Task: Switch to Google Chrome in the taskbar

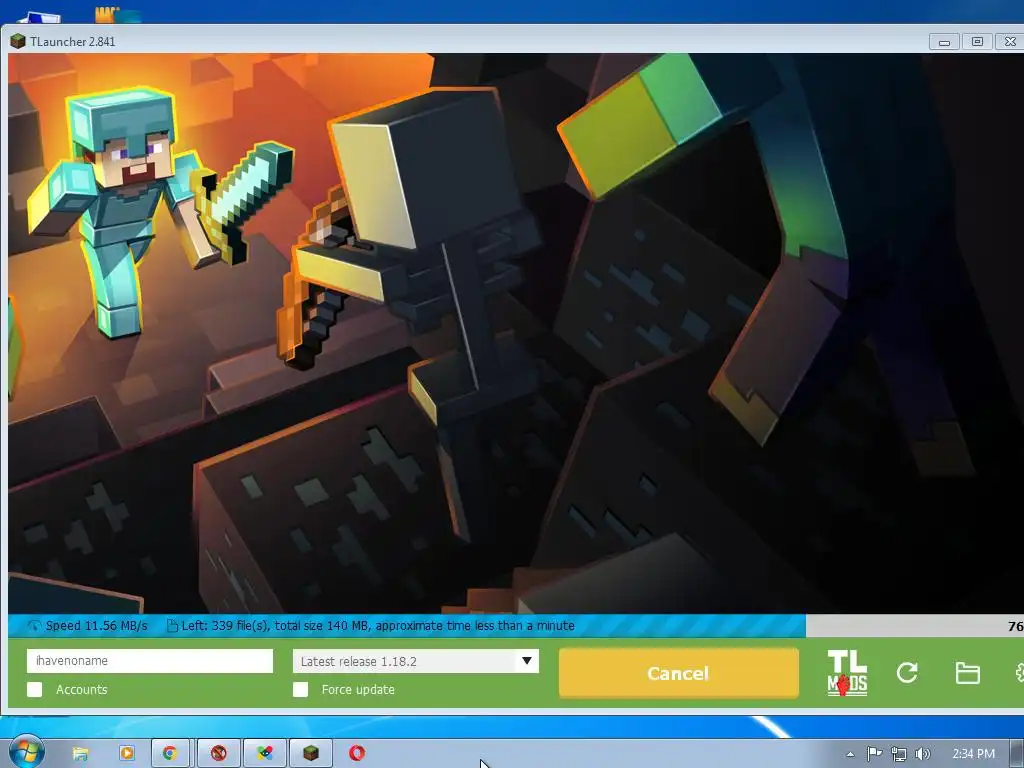Action: tap(170, 754)
